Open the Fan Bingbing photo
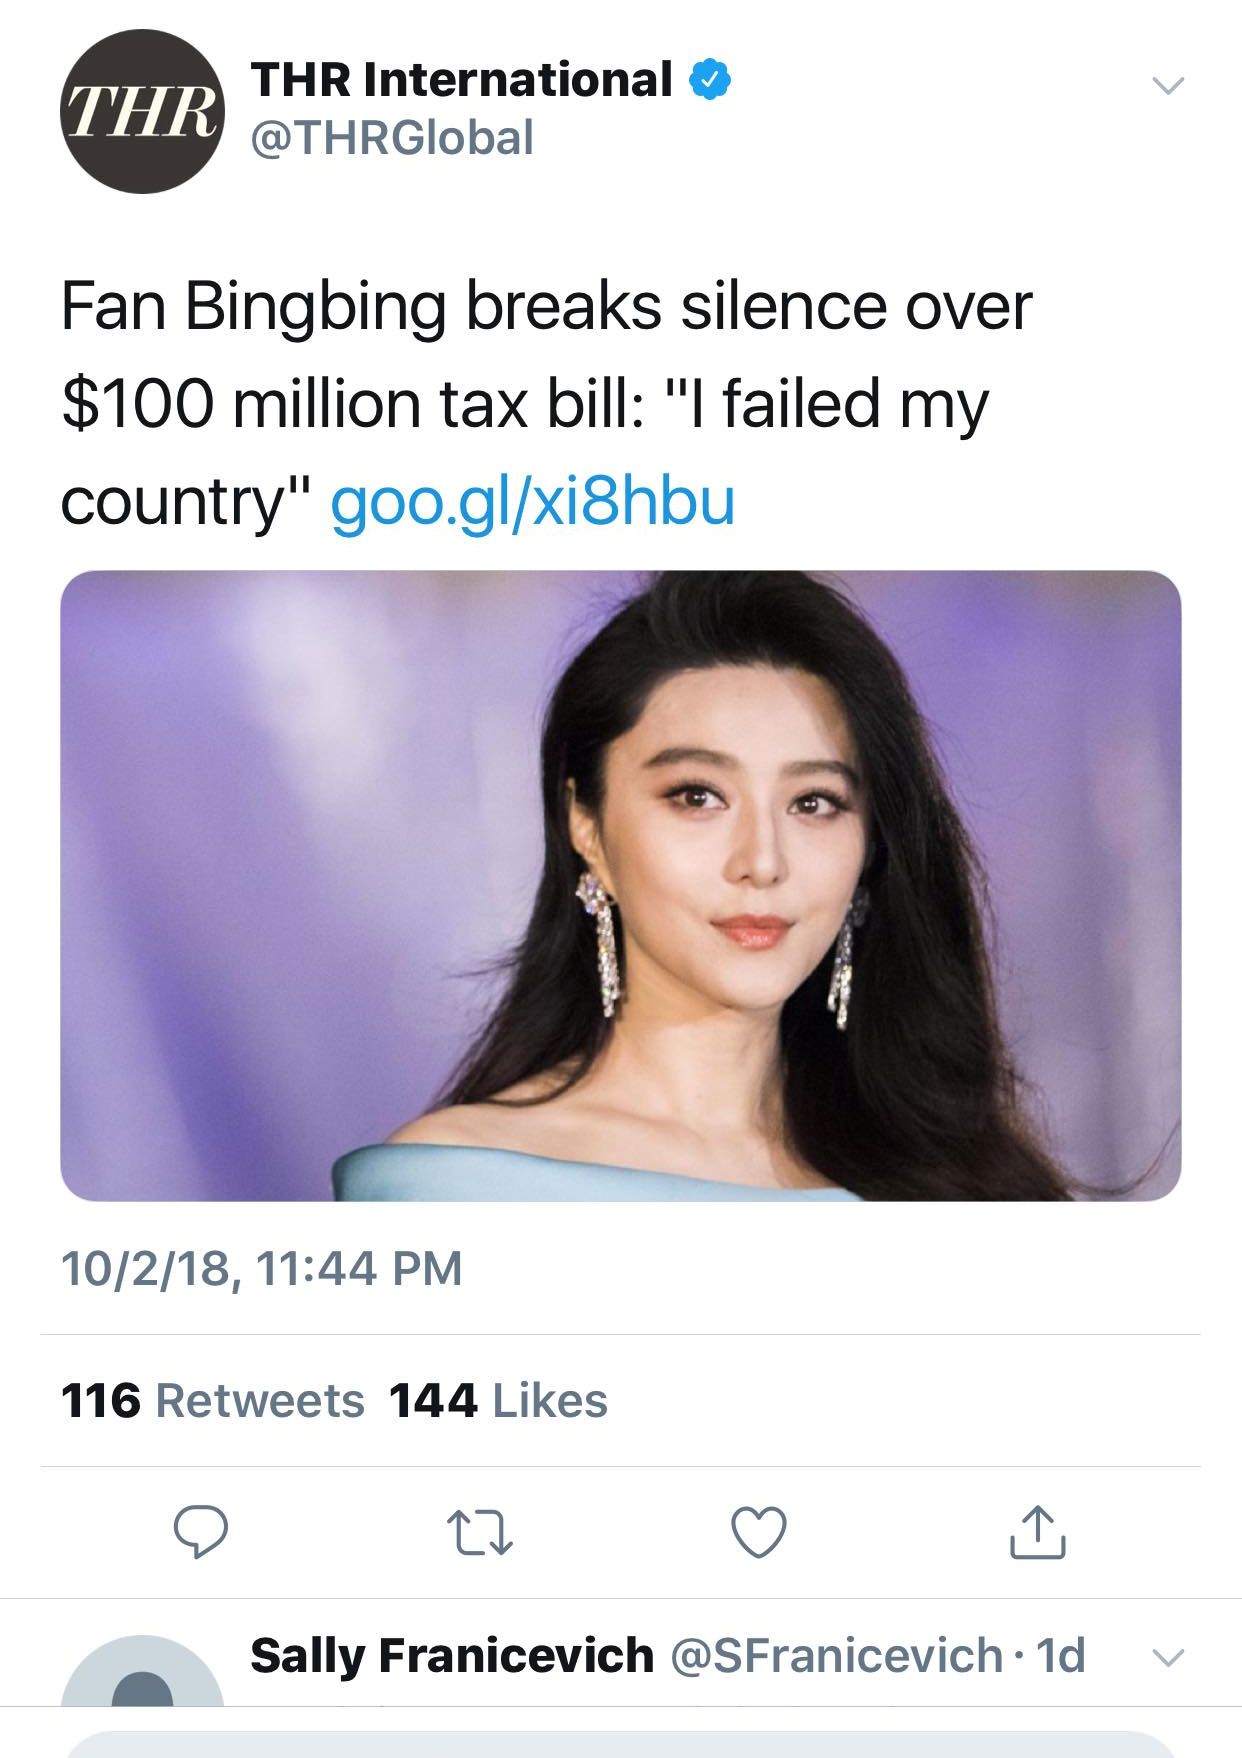1242x1758 pixels. tap(620, 885)
